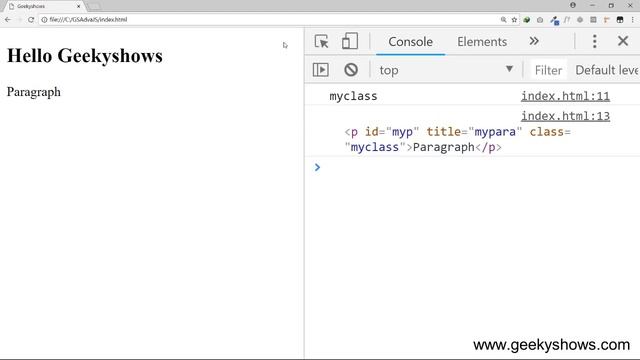Open Chrome profile icon in title bar

tap(573, 5)
